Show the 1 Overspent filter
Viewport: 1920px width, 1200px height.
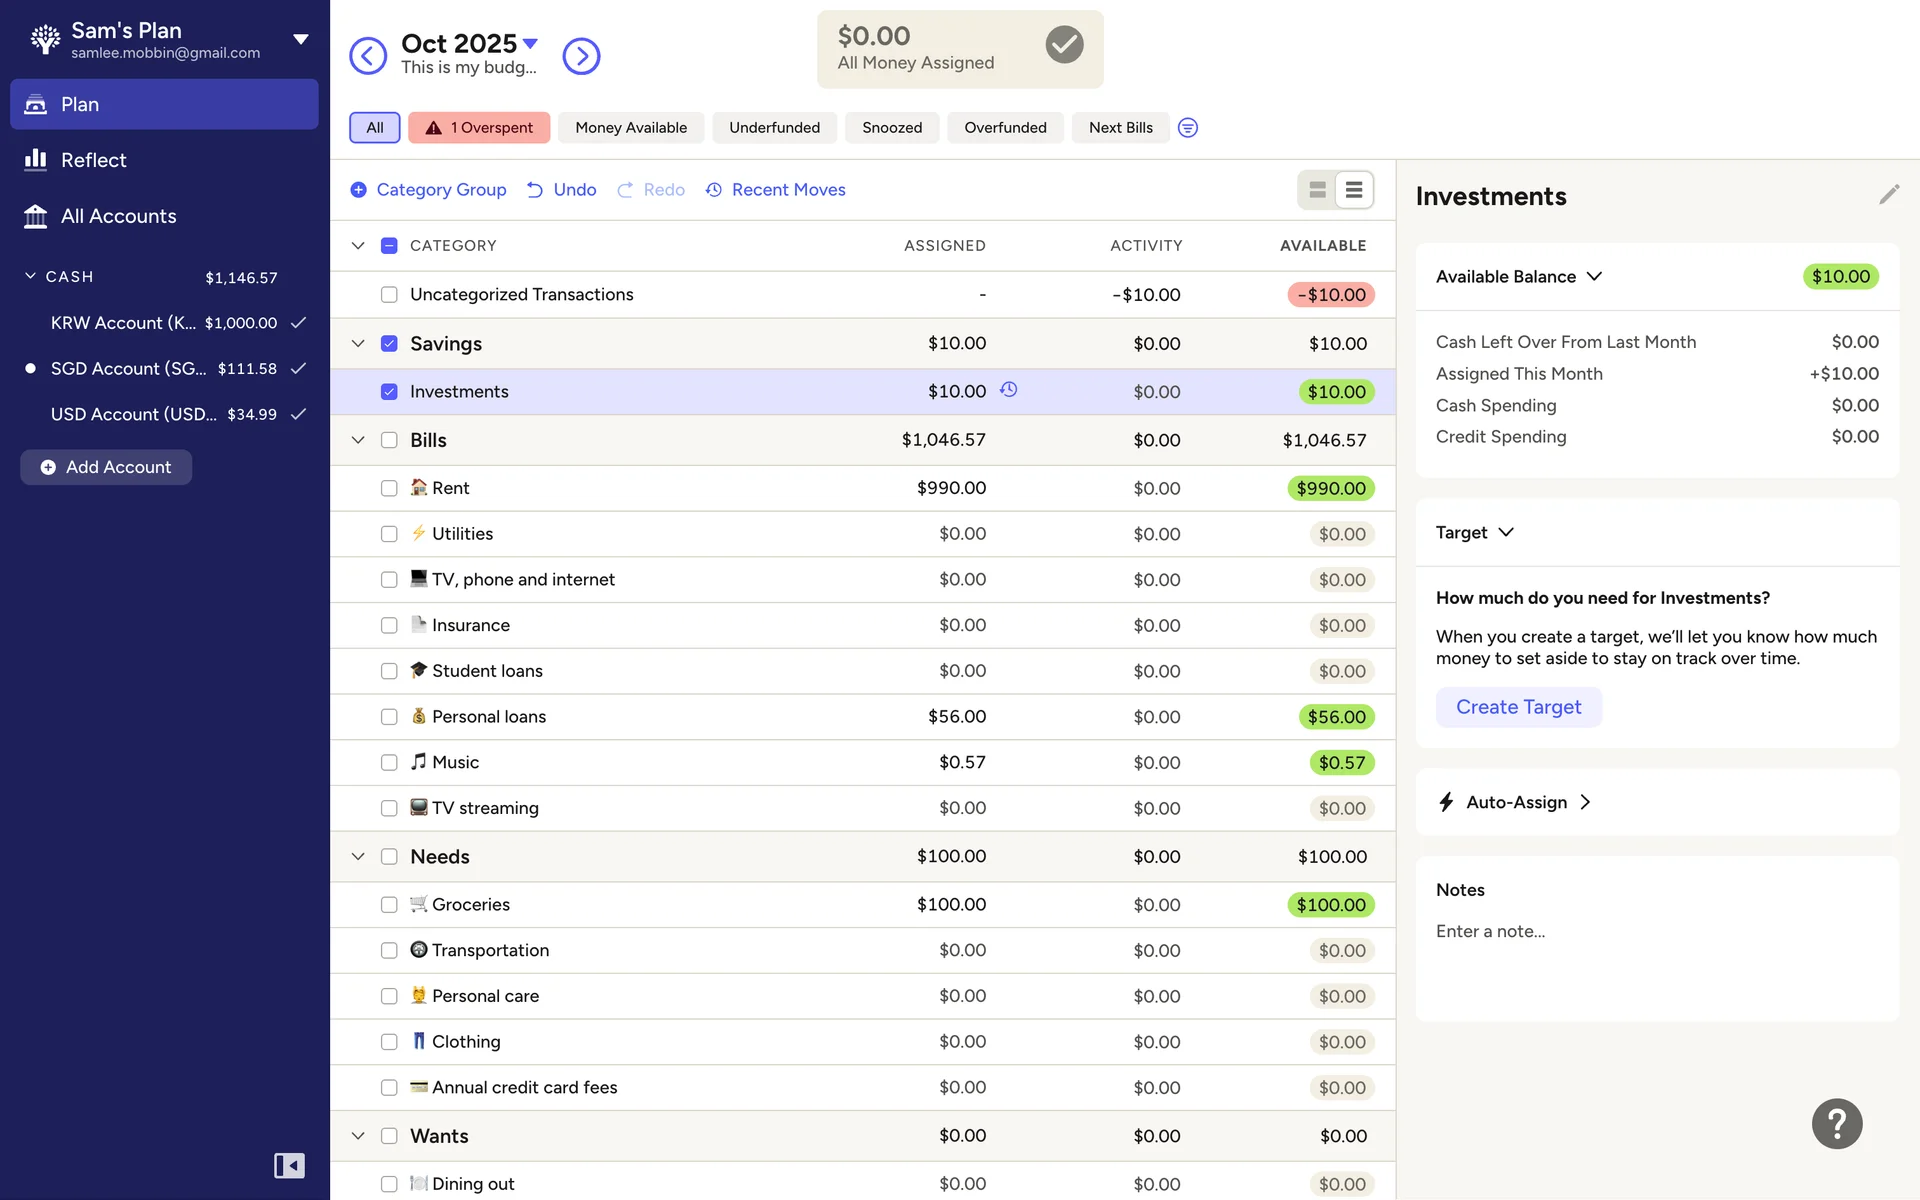click(479, 128)
